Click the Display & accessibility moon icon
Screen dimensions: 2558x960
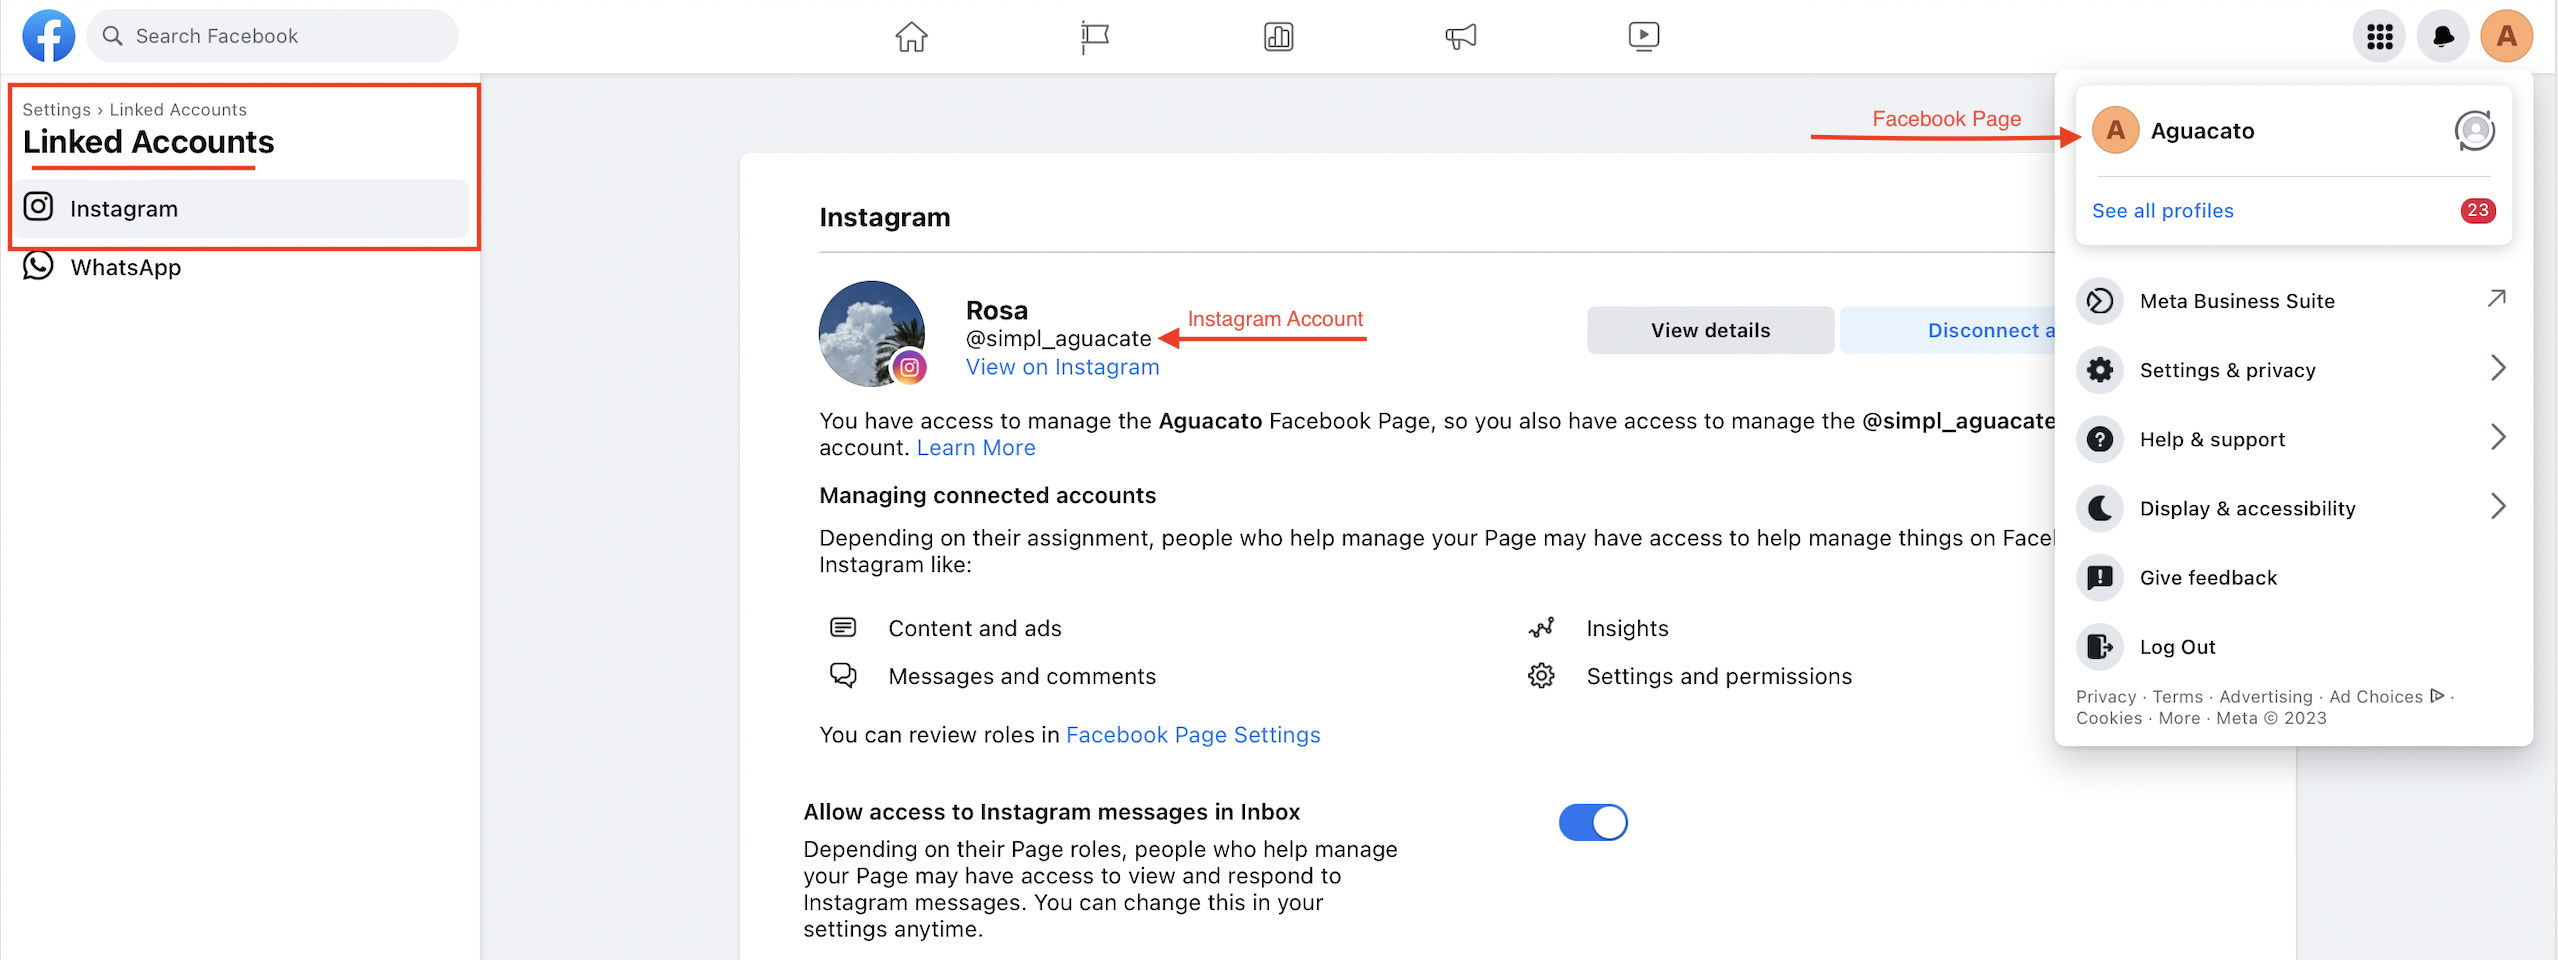tap(2100, 507)
